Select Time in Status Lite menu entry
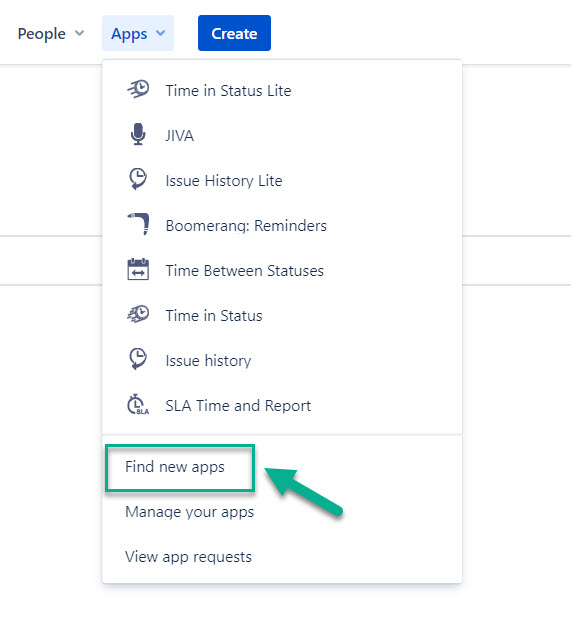571x637 pixels. click(282, 90)
